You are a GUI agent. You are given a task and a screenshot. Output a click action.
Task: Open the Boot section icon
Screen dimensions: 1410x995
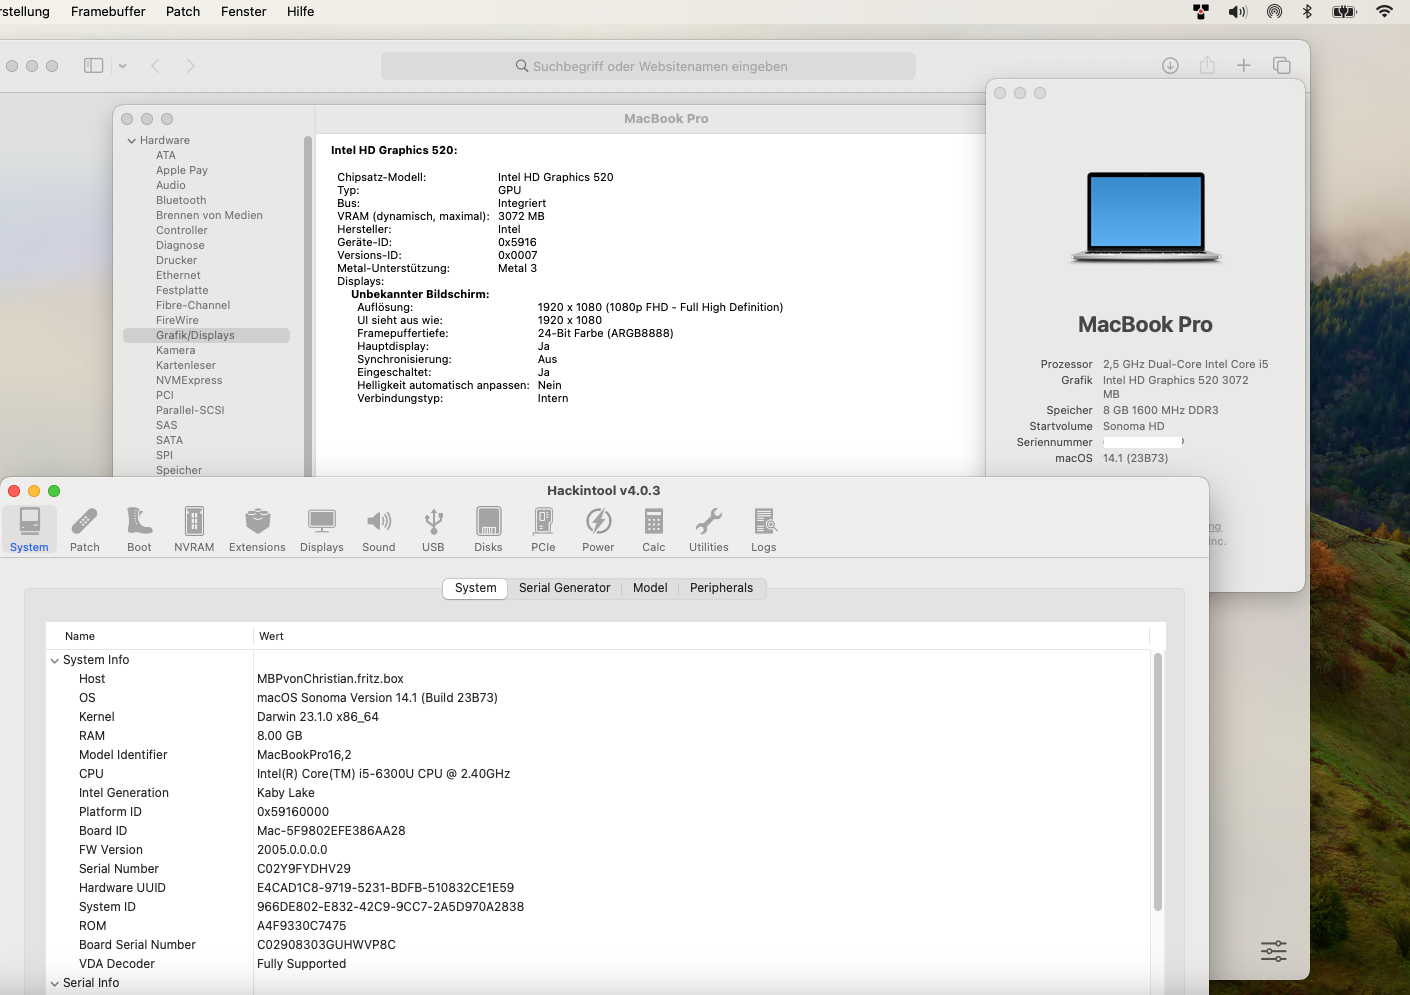tap(139, 529)
